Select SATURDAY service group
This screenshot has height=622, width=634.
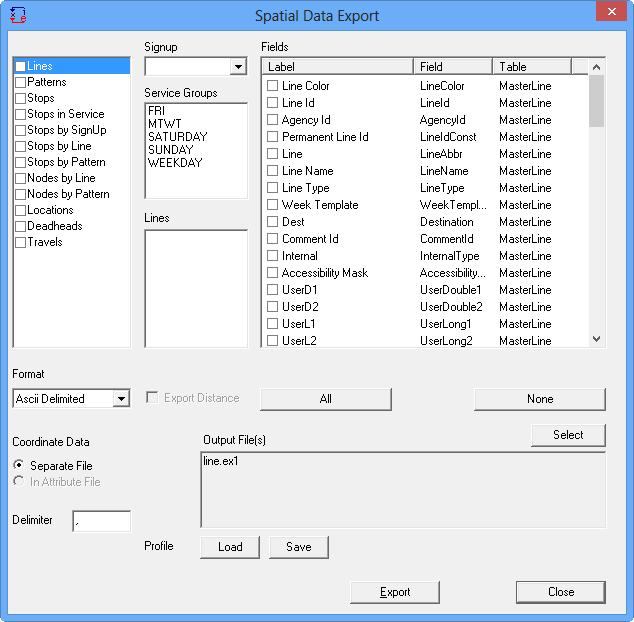178,137
